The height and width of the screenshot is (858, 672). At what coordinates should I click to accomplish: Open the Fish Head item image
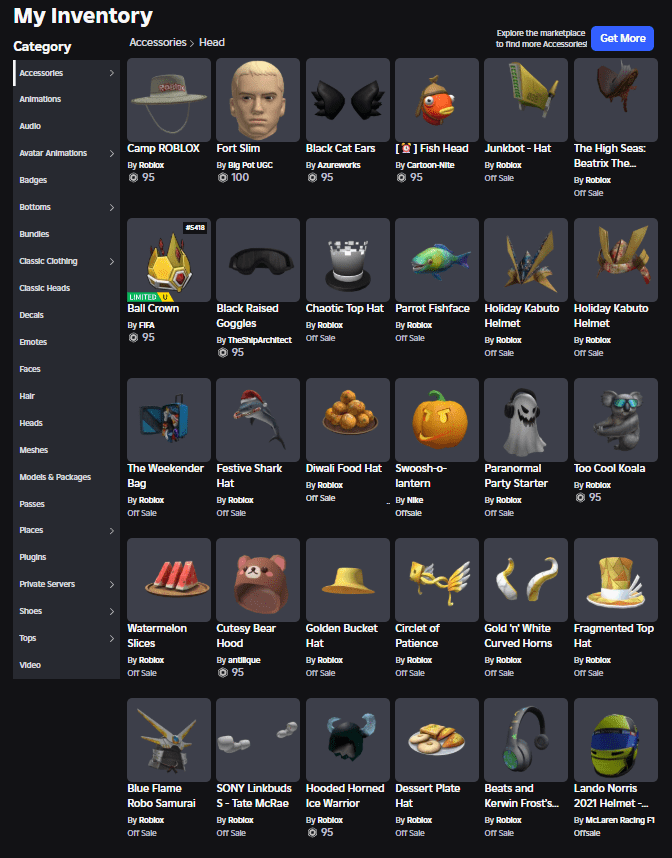point(437,100)
